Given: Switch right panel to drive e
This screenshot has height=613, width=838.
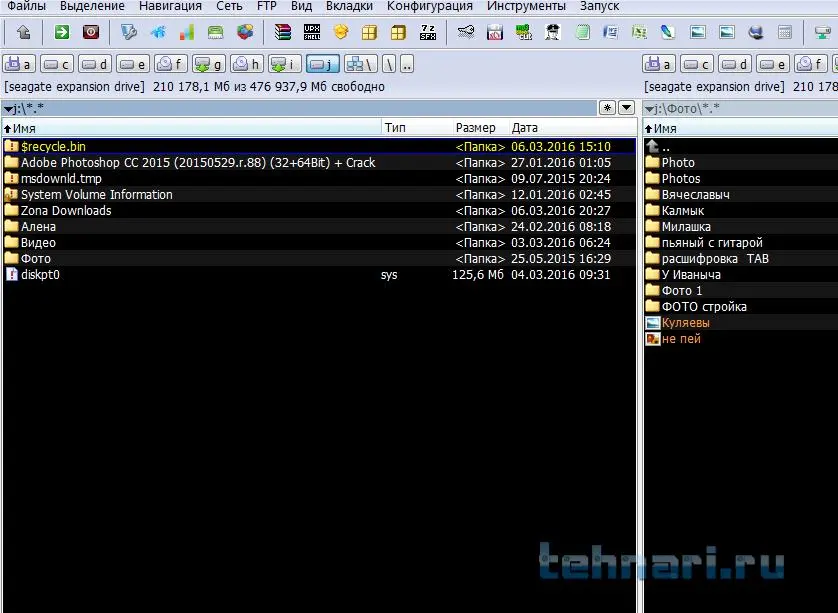Looking at the screenshot, I should coord(773,65).
